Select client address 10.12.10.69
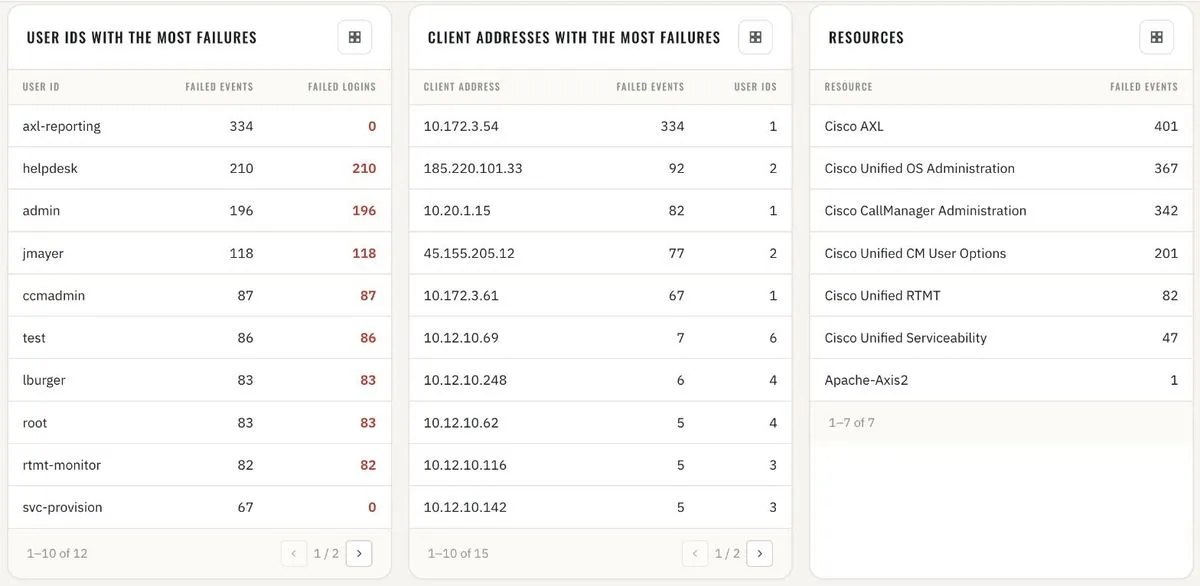Image resolution: width=1200 pixels, height=586 pixels. (461, 338)
